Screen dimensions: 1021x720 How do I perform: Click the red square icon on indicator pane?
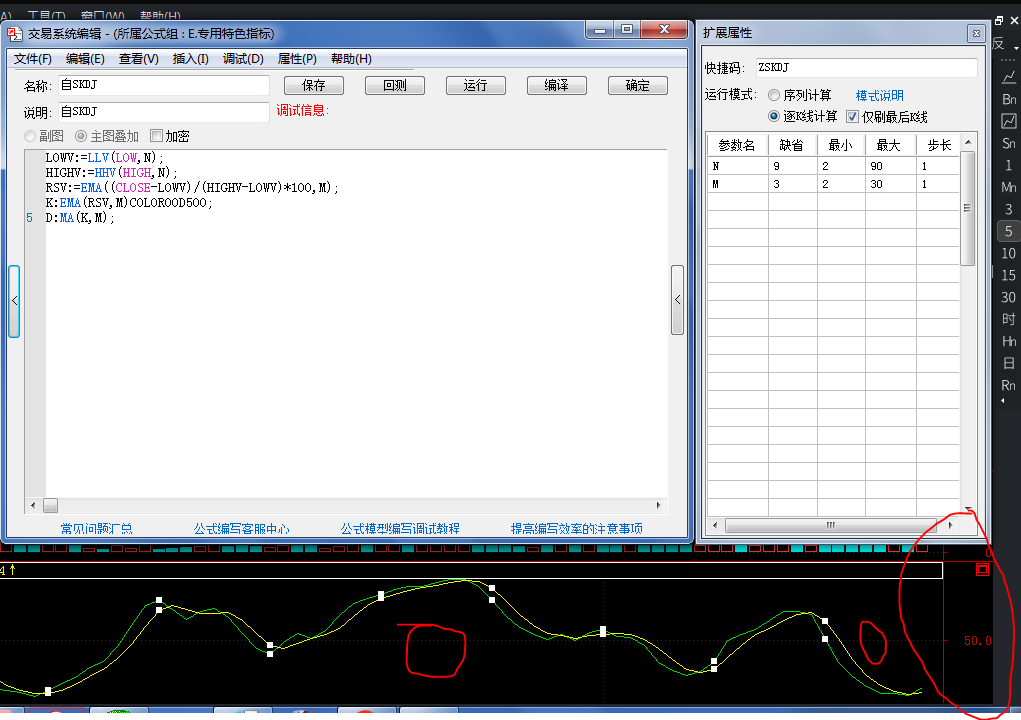[x=983, y=570]
